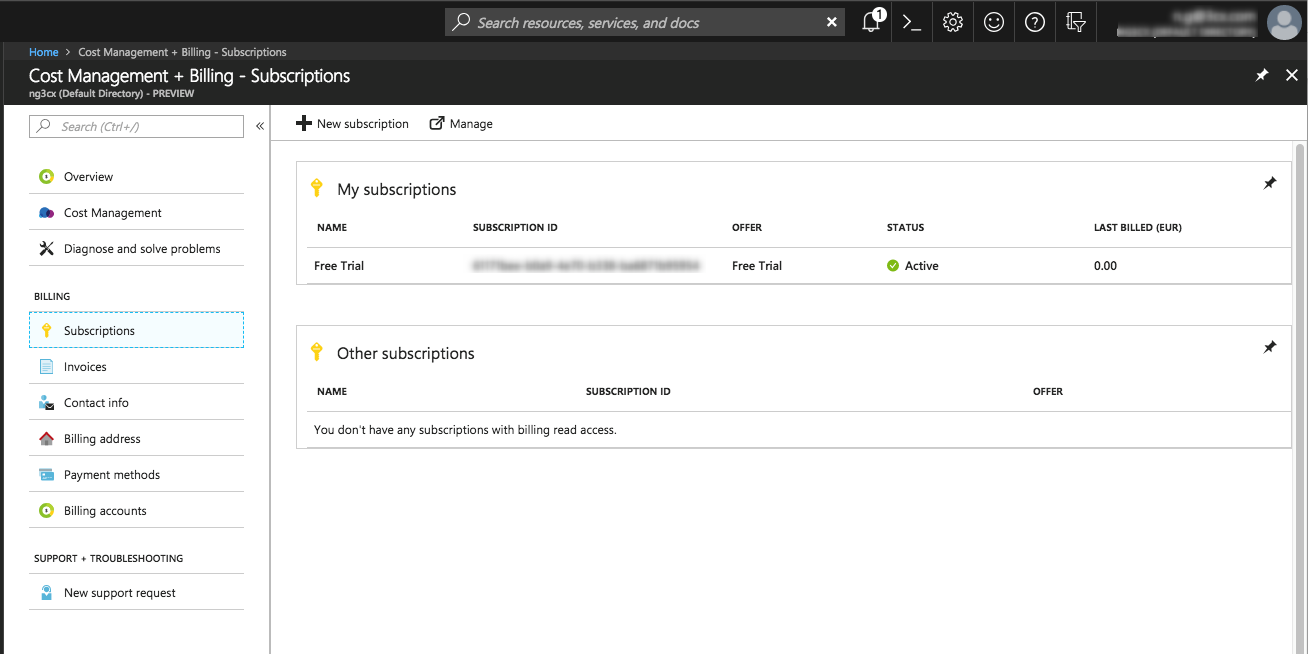Open directory and subscription filter icon

pyautogui.click(x=1076, y=22)
